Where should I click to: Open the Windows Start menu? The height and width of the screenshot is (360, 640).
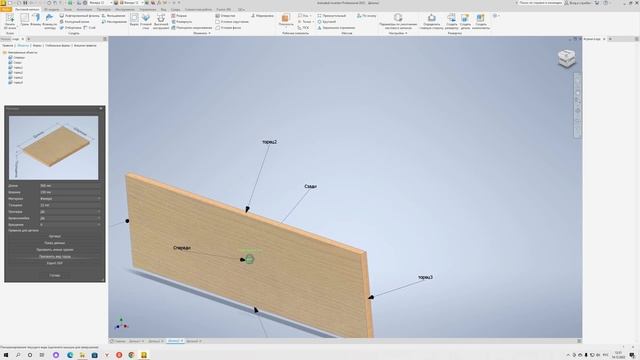pos(6,355)
